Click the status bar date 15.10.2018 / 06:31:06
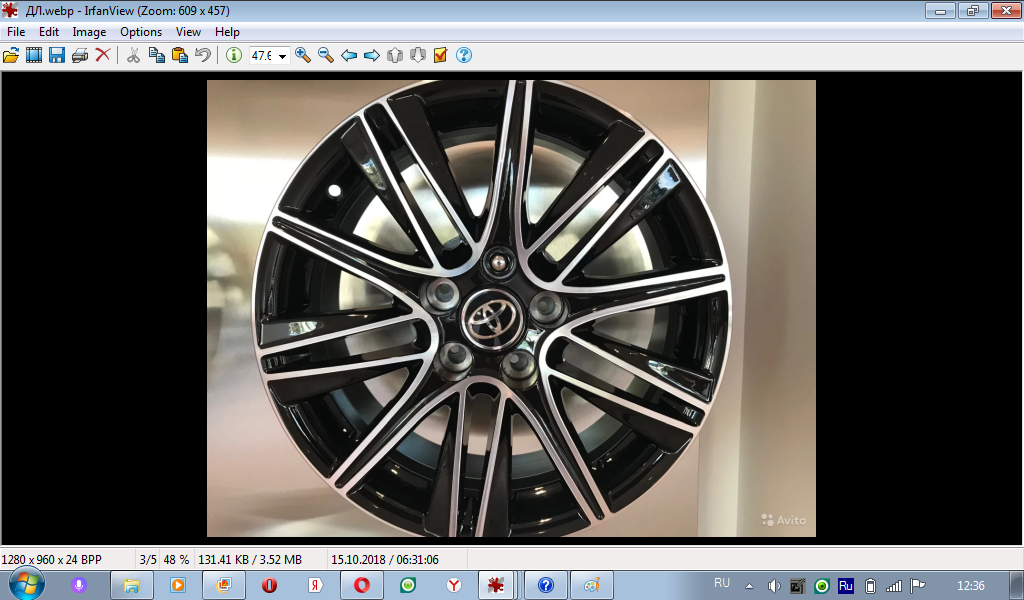 coord(385,560)
